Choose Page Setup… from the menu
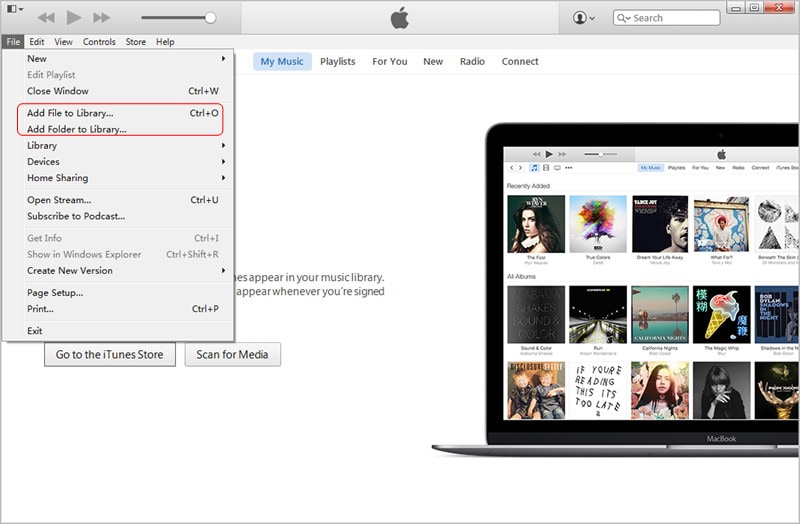 pos(123,293)
